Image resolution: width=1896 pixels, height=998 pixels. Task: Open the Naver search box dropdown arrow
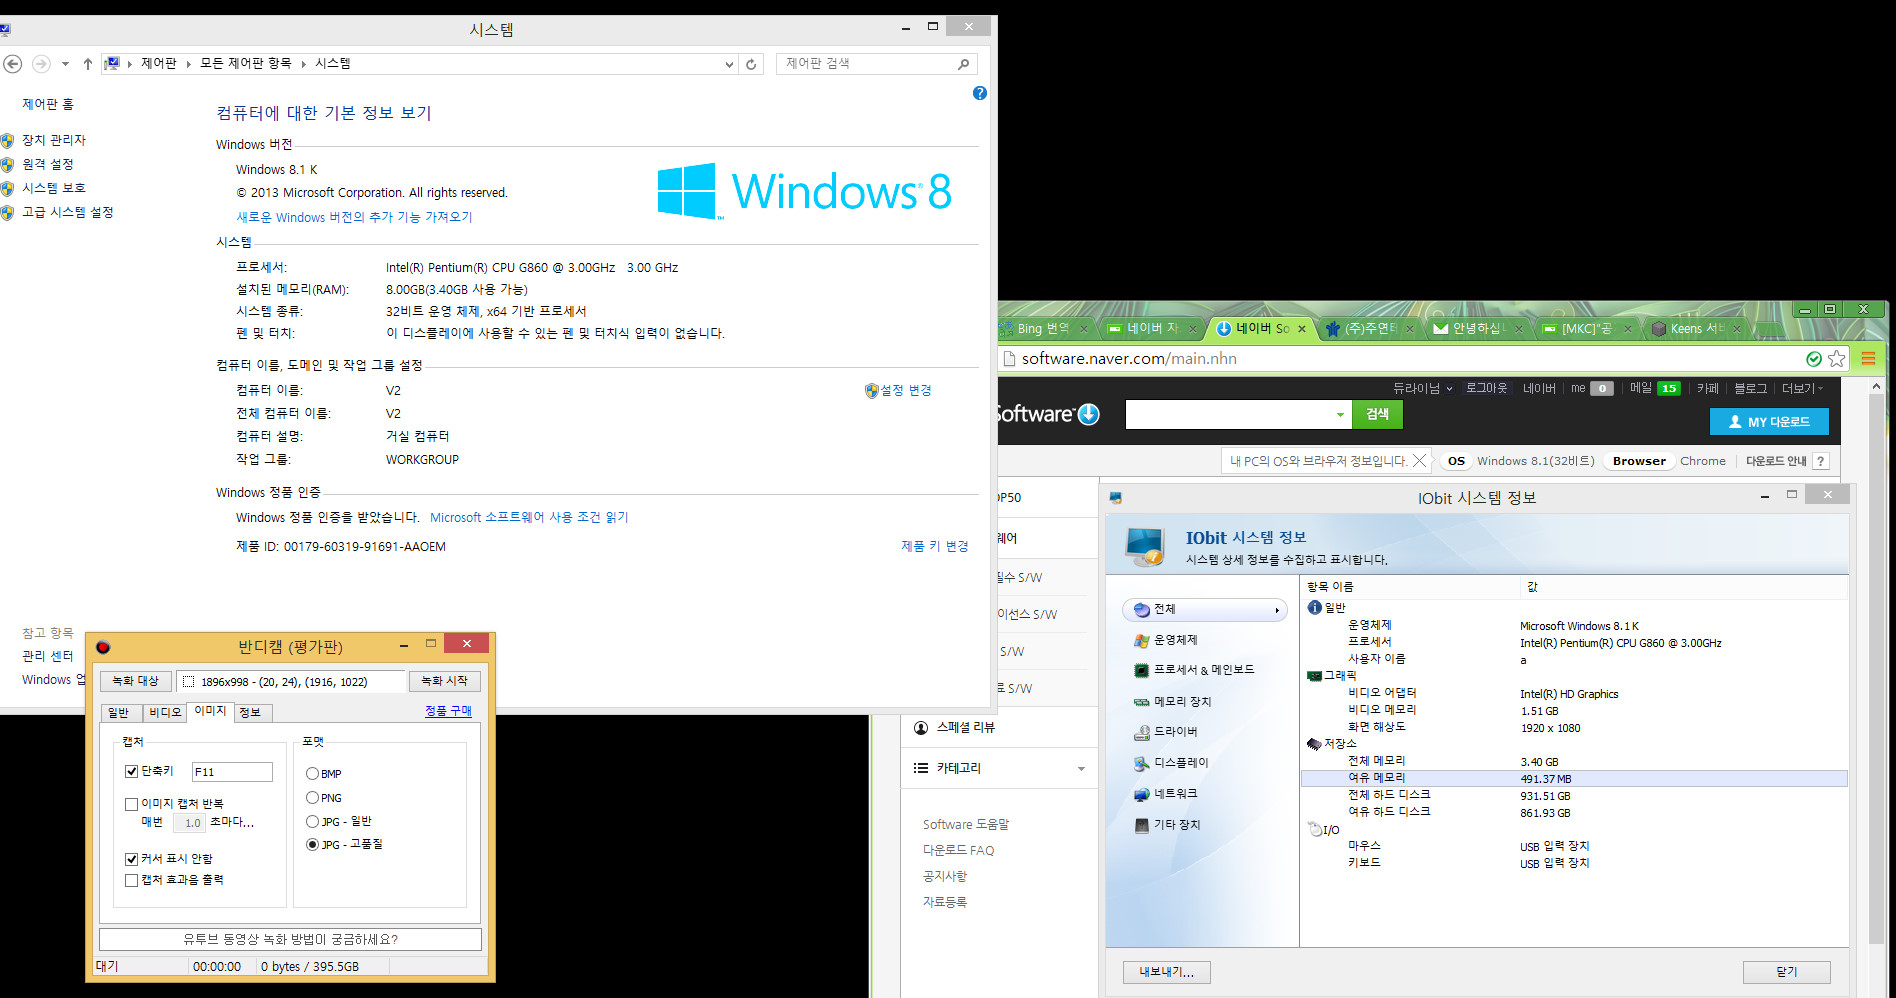pos(1340,414)
